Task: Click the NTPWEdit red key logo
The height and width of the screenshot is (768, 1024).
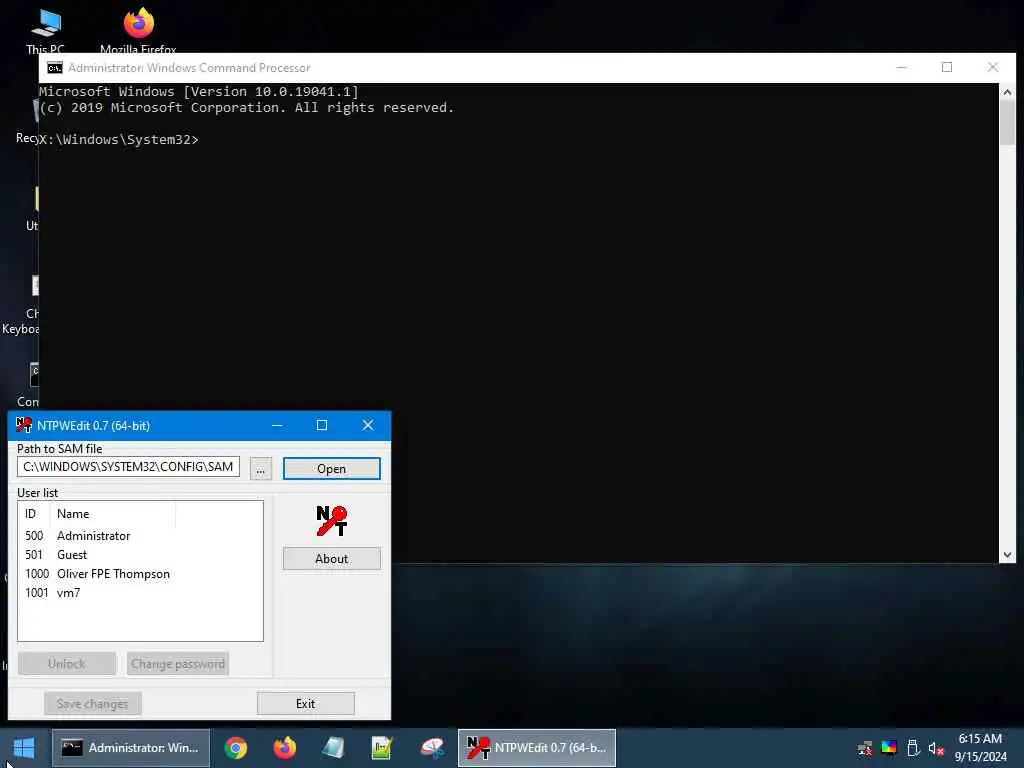Action: pos(331,520)
